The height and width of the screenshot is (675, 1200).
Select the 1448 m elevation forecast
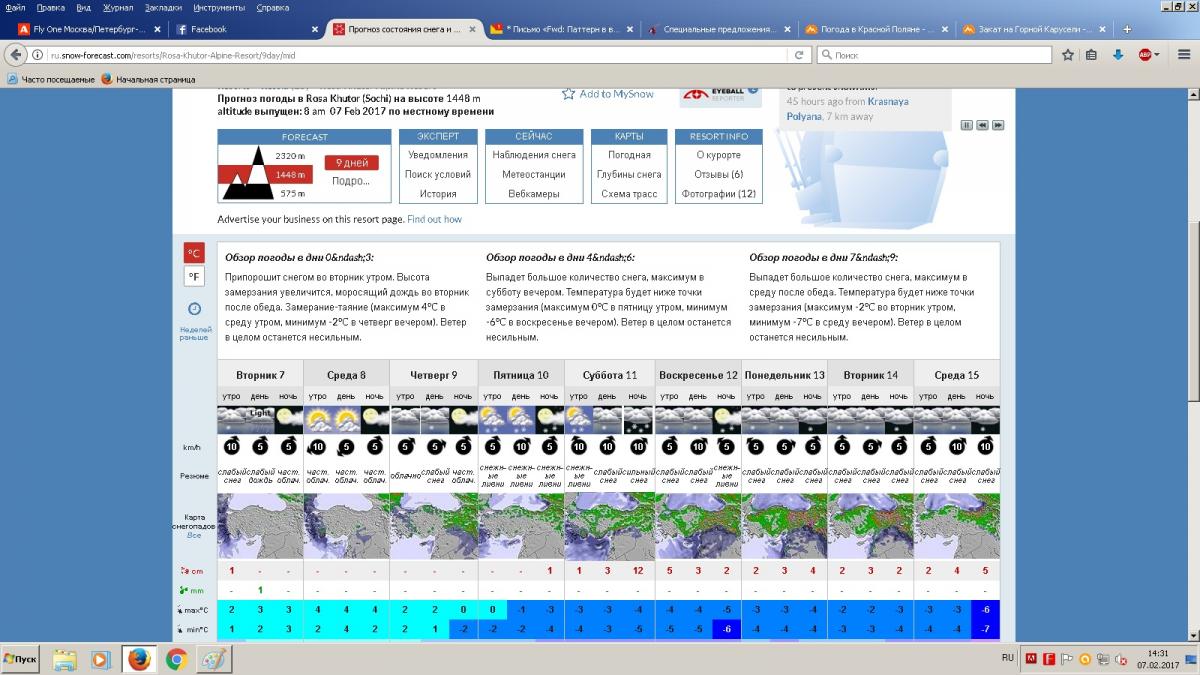(x=290, y=175)
